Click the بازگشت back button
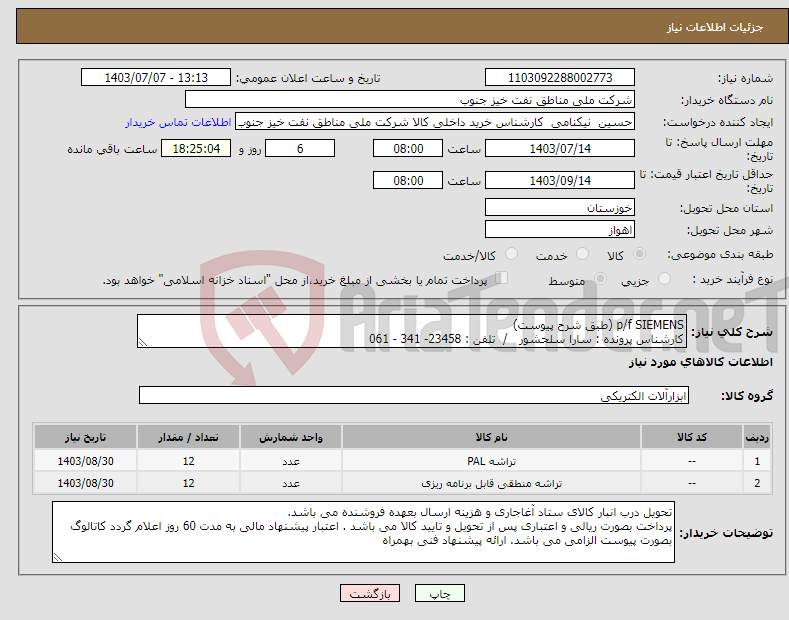 pos(370,593)
